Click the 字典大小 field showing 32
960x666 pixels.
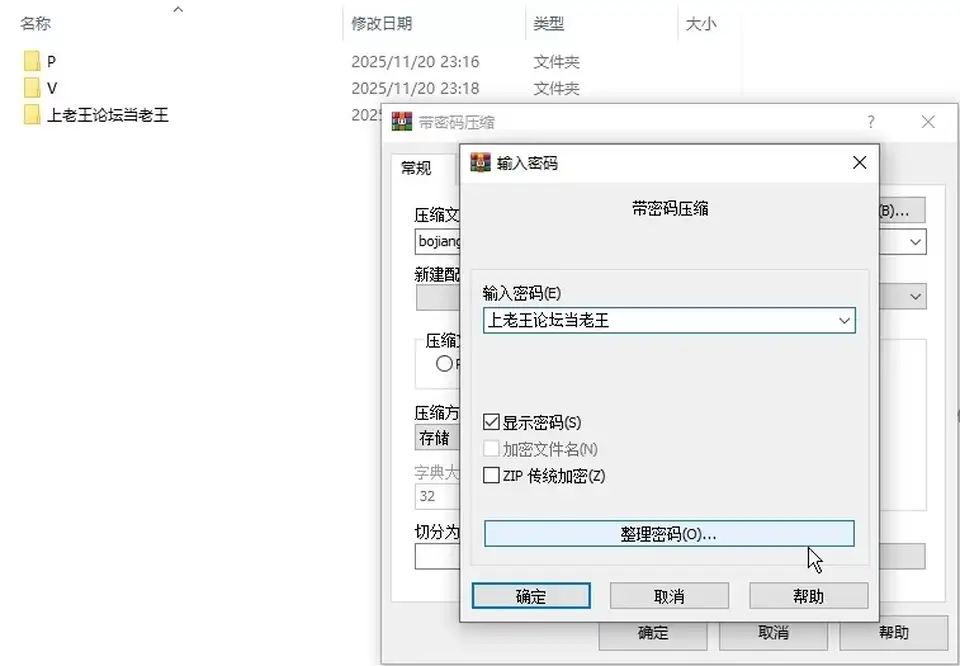437,496
